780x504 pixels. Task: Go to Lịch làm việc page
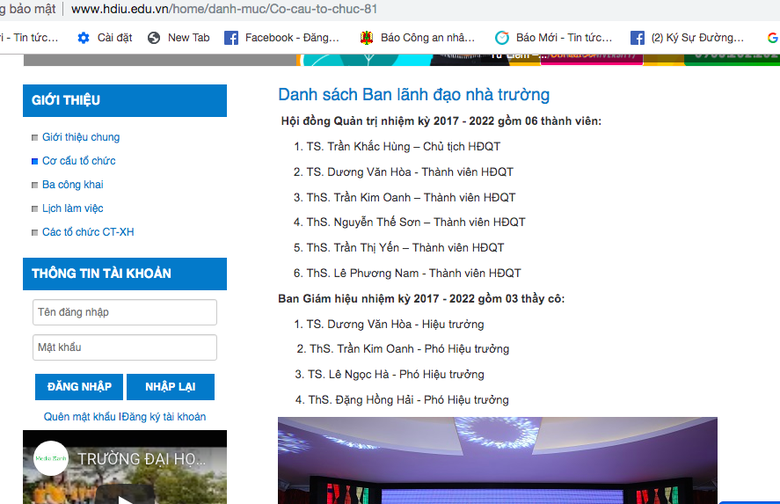[x=72, y=209]
